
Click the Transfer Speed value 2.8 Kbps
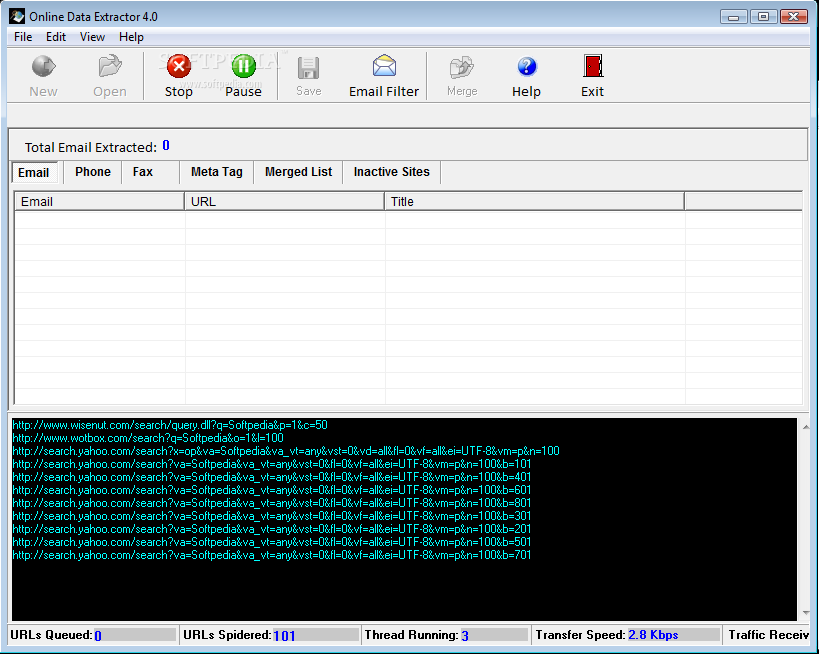click(653, 635)
